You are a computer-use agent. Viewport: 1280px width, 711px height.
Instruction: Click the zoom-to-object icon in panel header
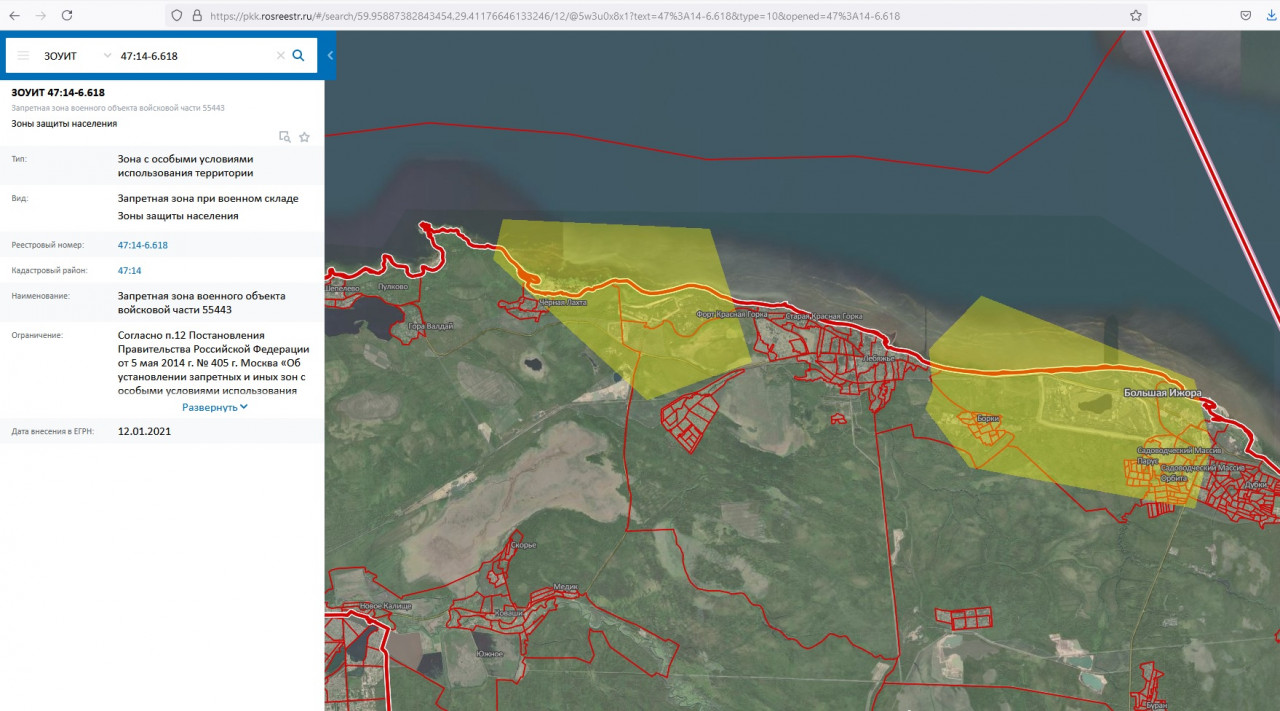point(284,137)
